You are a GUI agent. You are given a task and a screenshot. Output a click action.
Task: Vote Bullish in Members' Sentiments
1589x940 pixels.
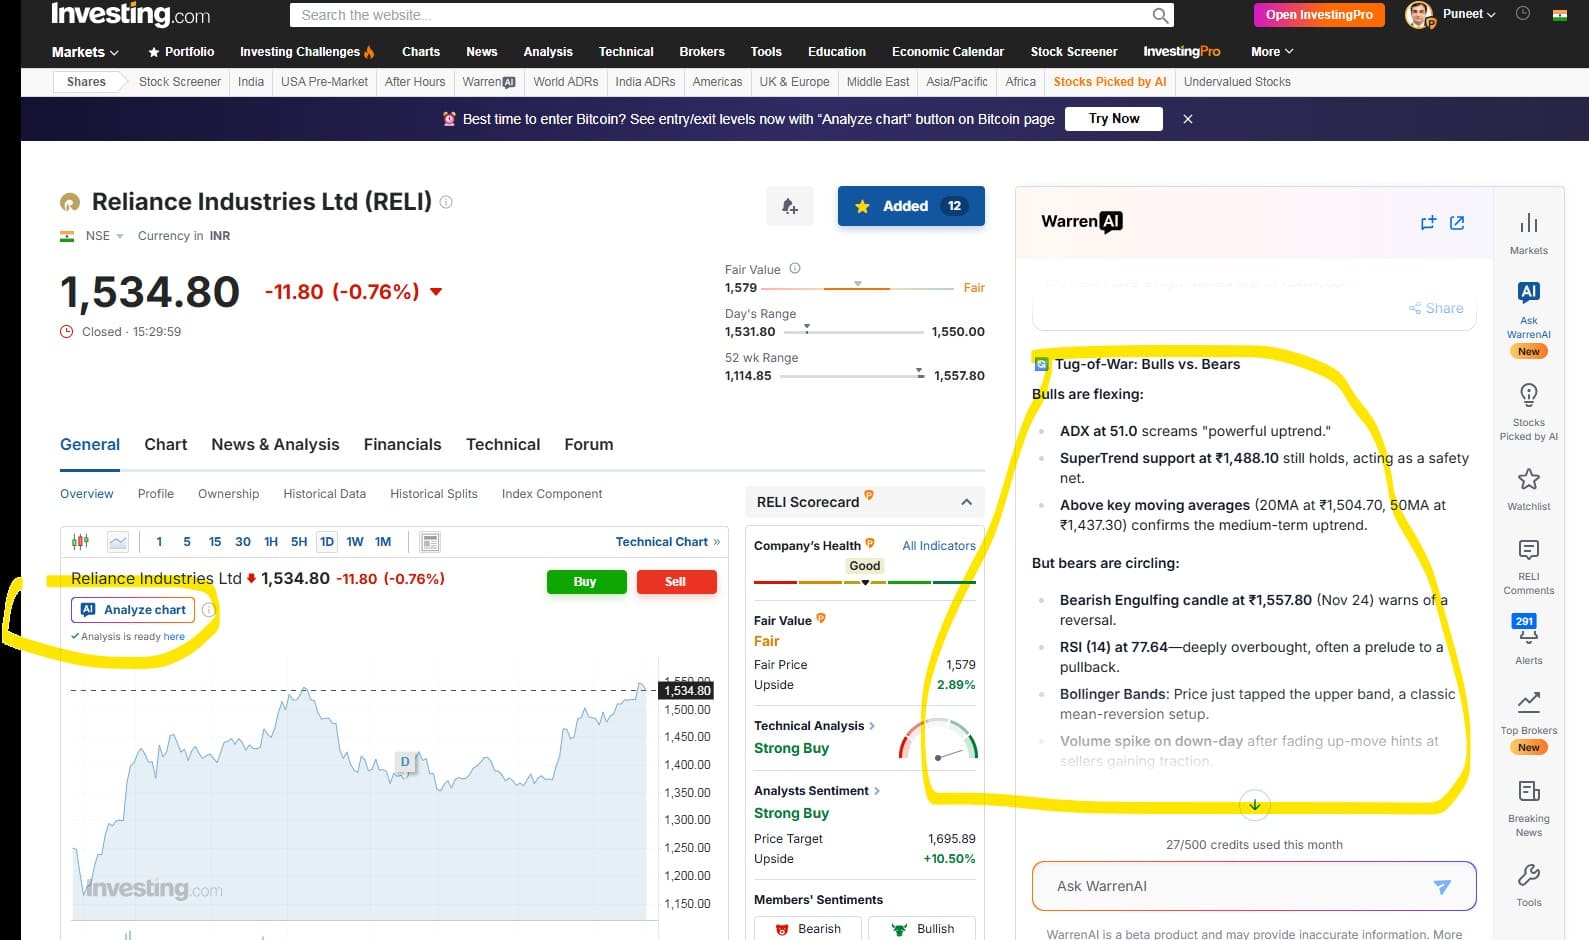click(922, 929)
